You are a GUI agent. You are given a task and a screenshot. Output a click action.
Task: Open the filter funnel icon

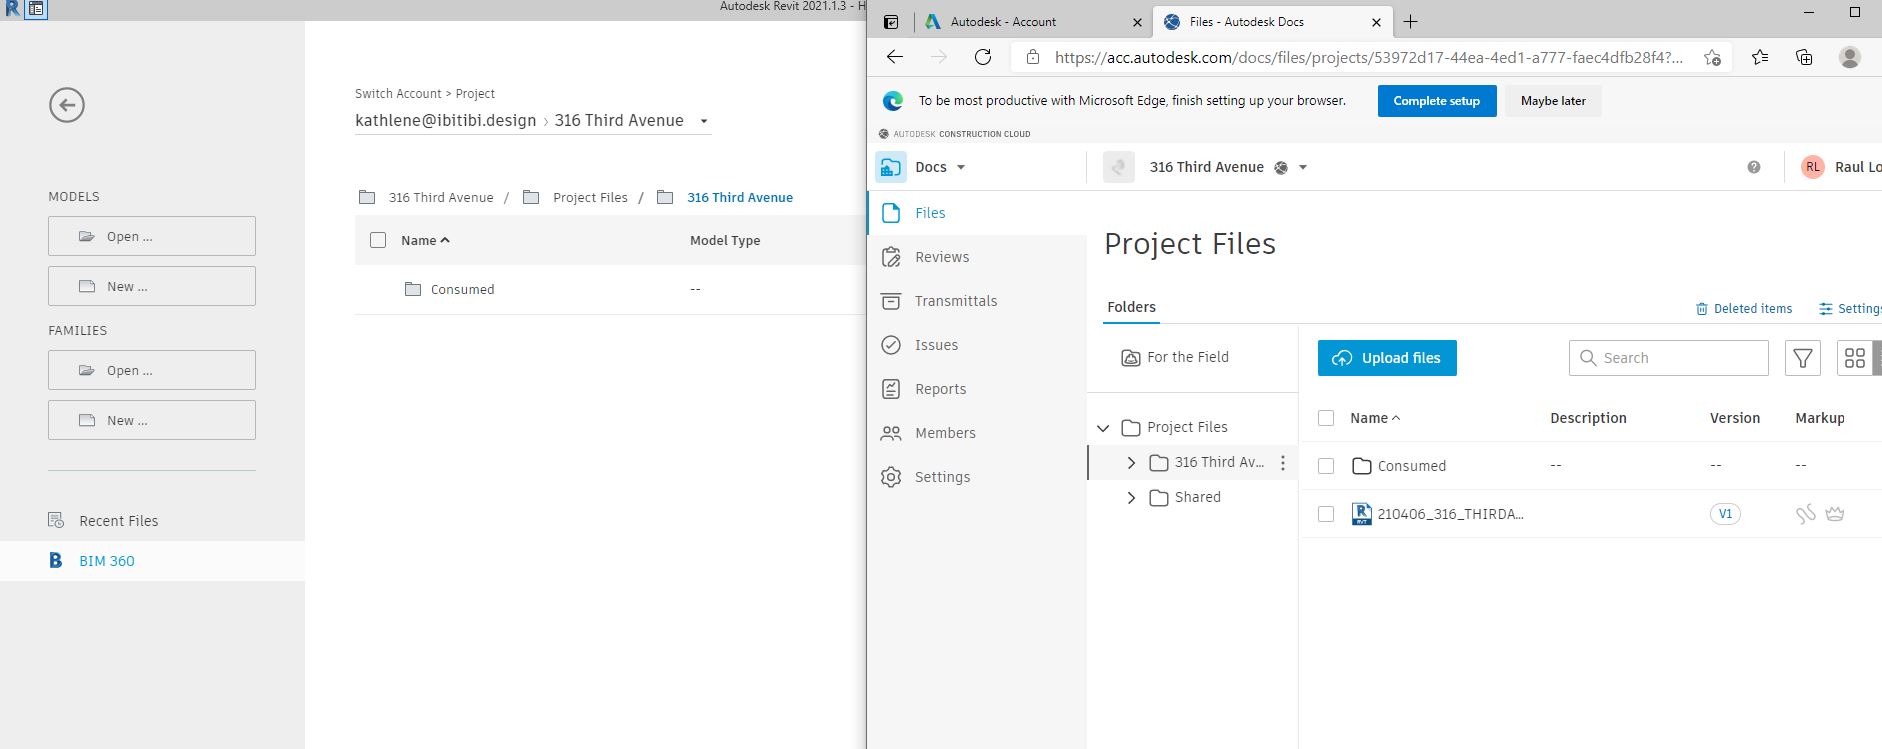coord(1803,358)
